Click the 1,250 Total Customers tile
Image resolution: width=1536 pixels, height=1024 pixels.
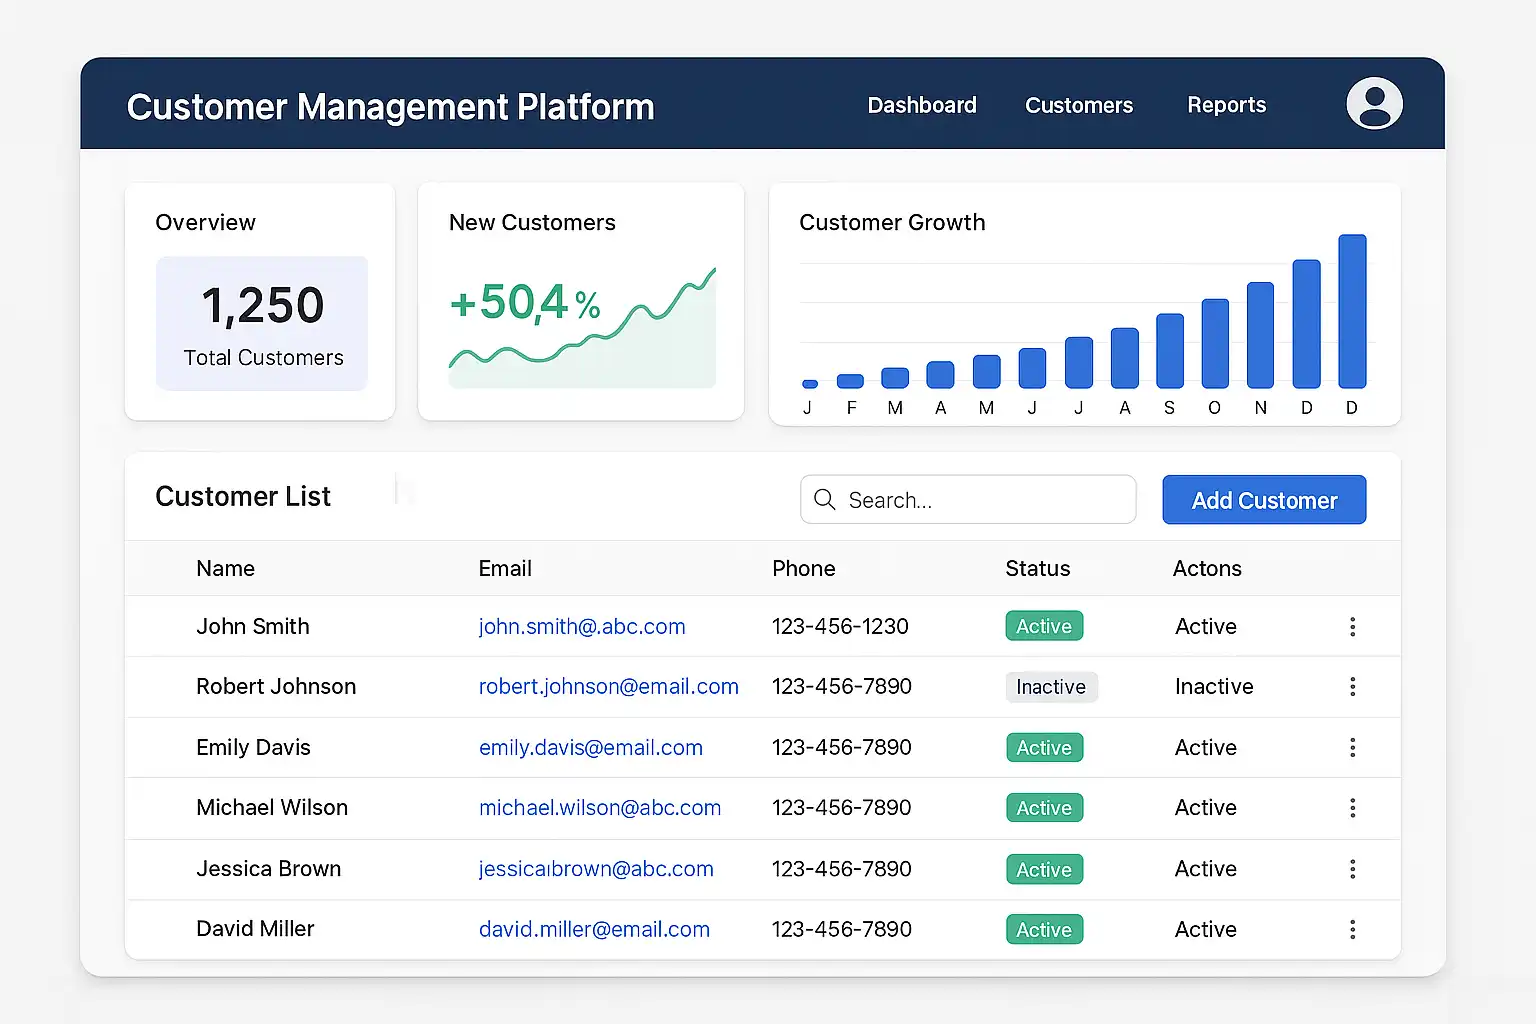coord(262,323)
